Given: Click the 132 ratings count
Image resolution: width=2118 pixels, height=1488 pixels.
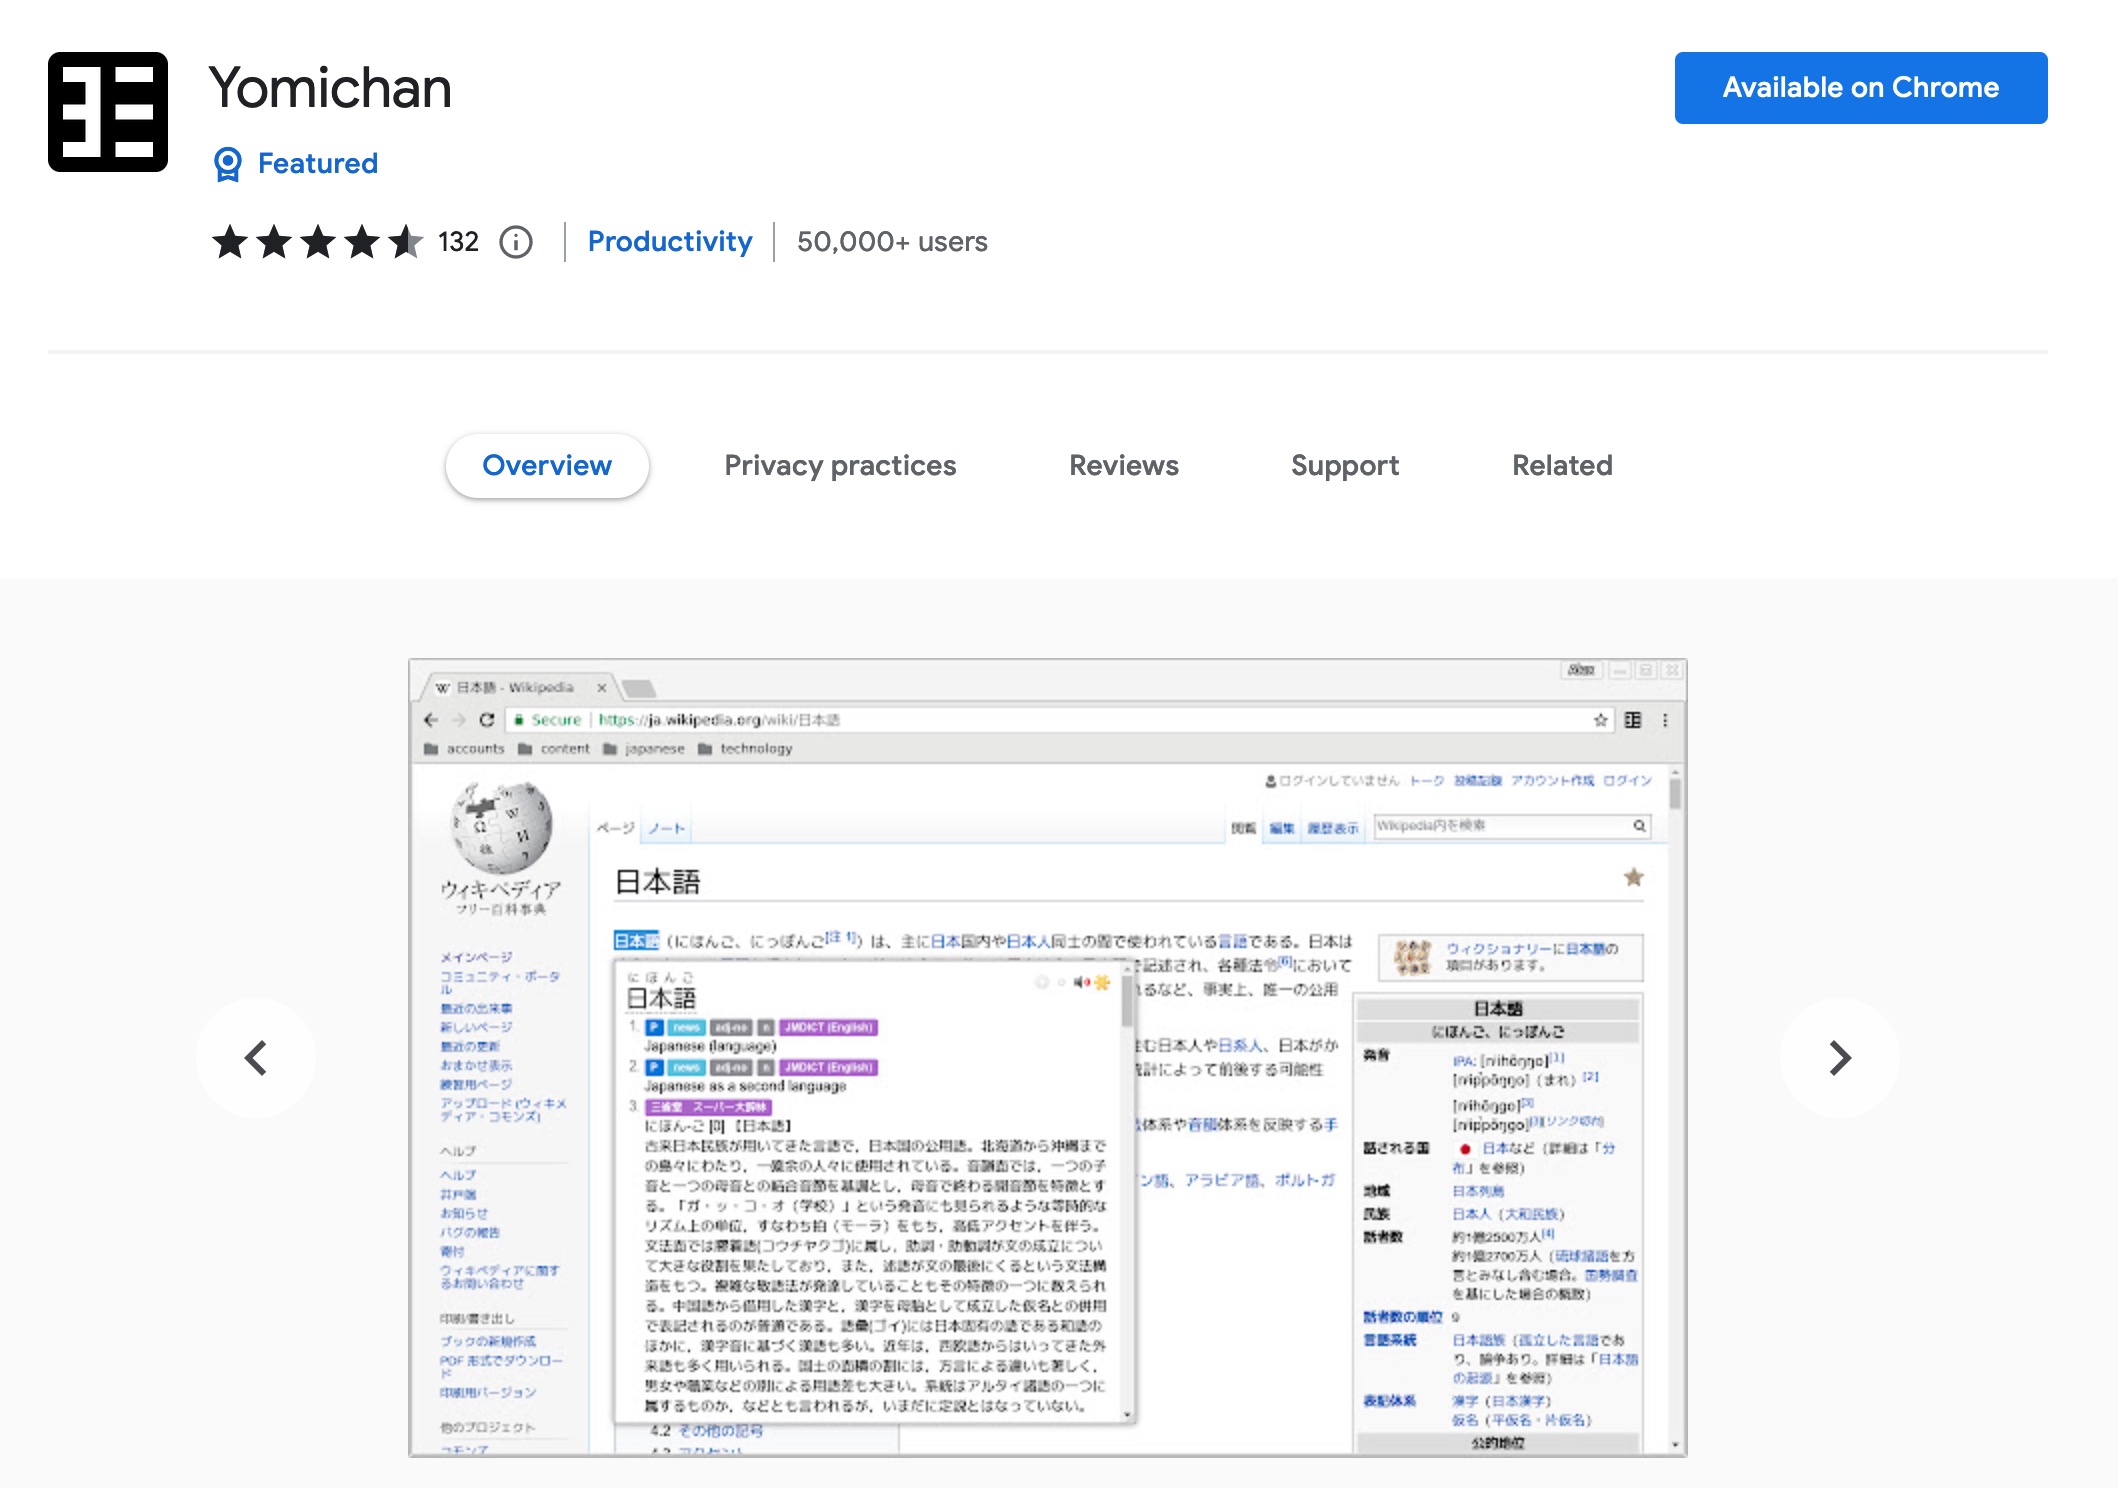Looking at the screenshot, I should [458, 242].
